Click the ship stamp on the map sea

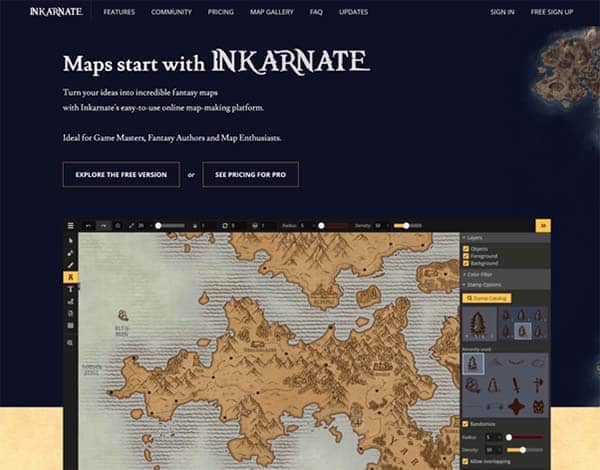[x=123, y=315]
